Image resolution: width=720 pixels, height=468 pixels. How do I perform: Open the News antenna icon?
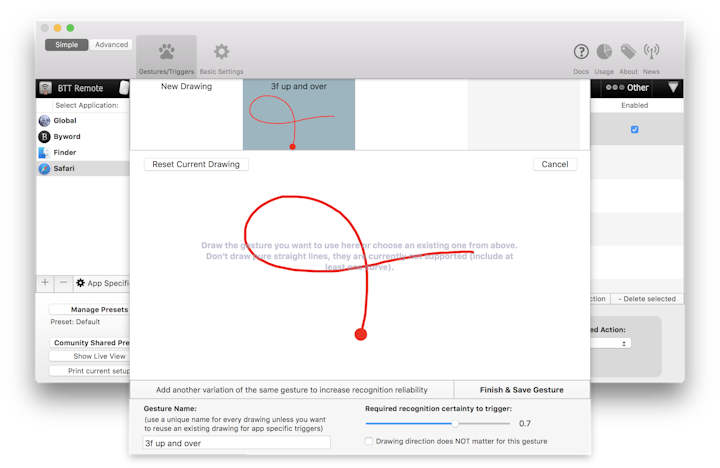(x=651, y=52)
